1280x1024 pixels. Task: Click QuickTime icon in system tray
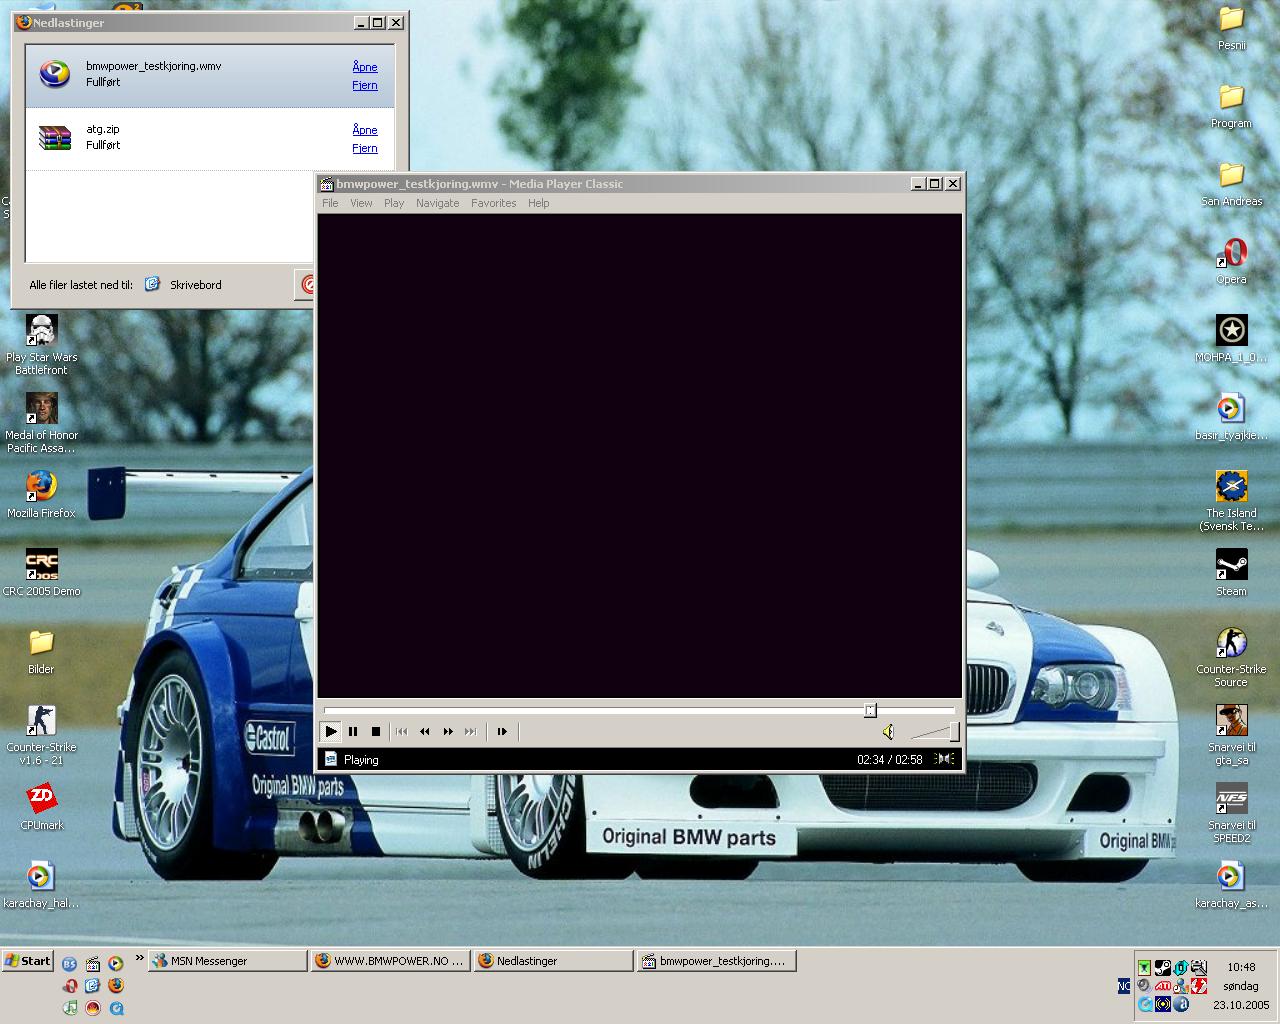(1145, 1004)
